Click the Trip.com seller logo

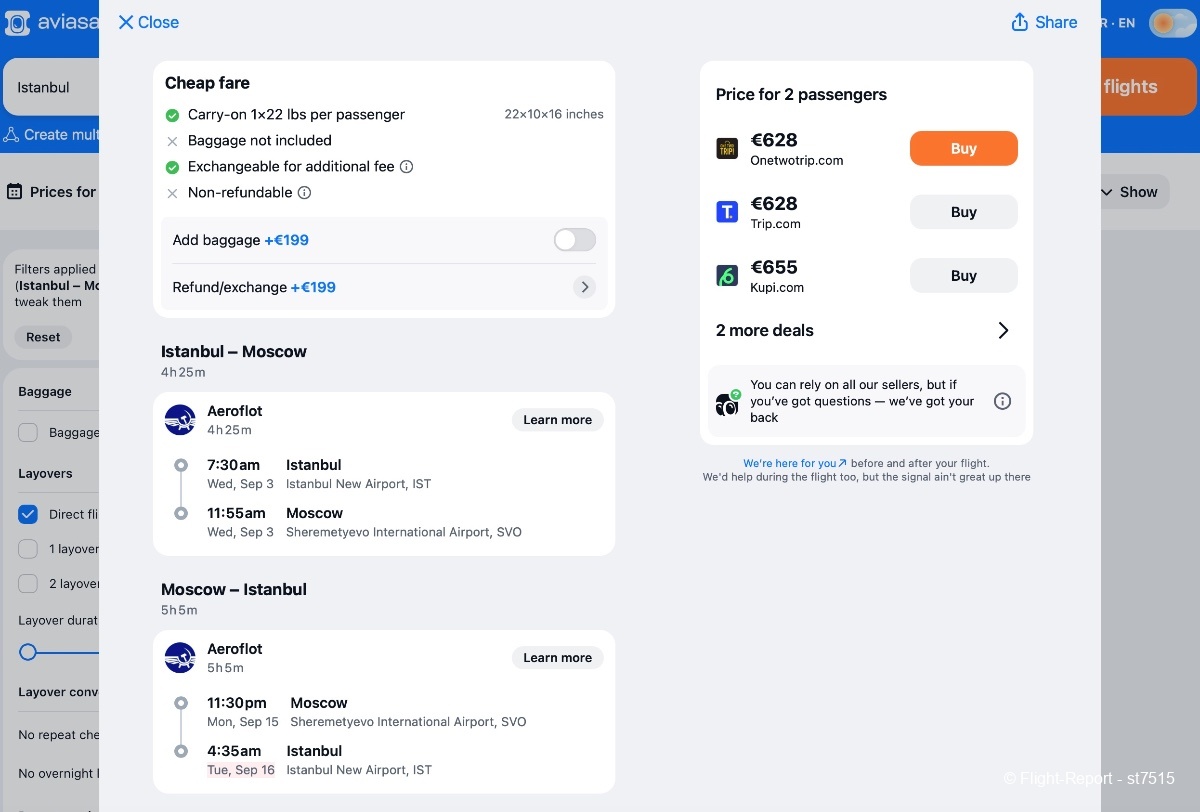[727, 212]
